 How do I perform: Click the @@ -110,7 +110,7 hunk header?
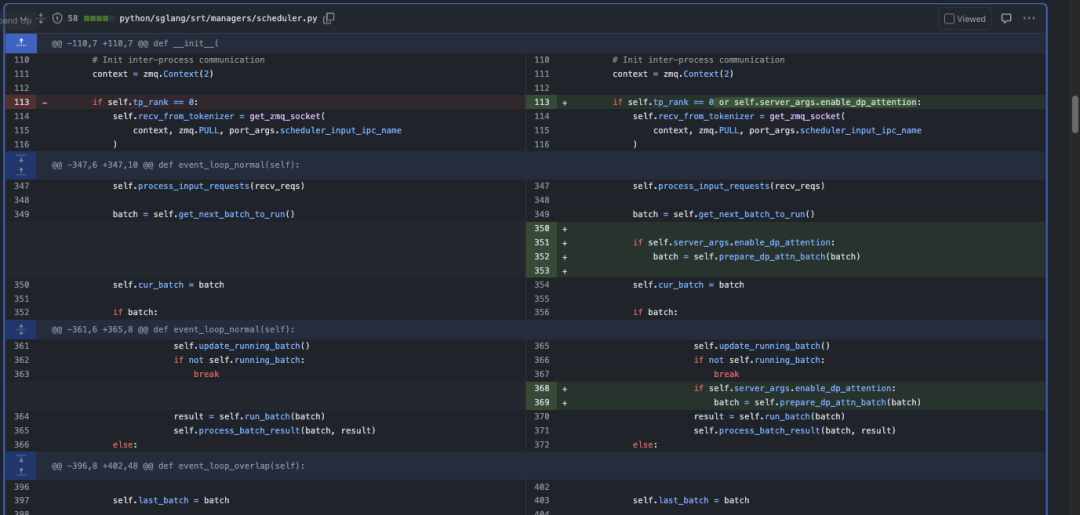pos(135,44)
